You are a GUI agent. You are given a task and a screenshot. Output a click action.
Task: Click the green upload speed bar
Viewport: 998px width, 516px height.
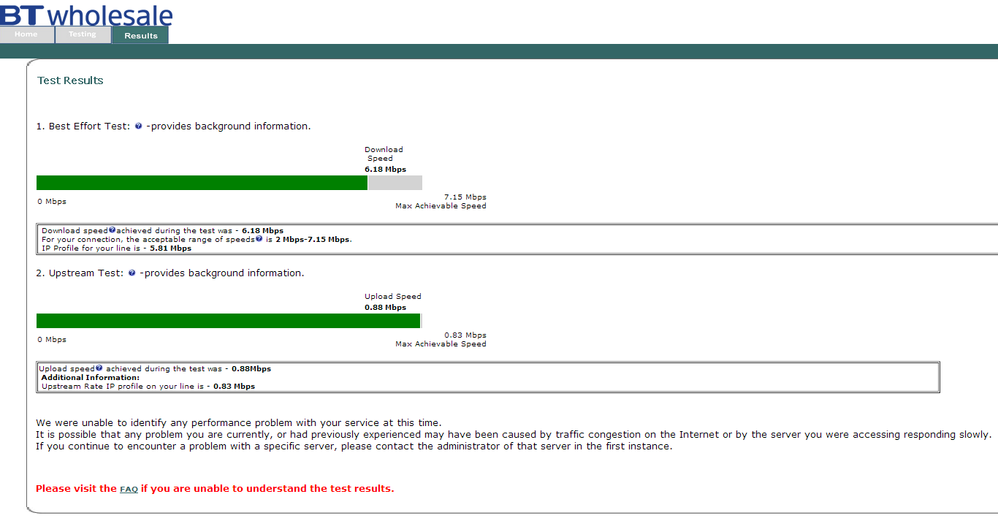[228, 321]
